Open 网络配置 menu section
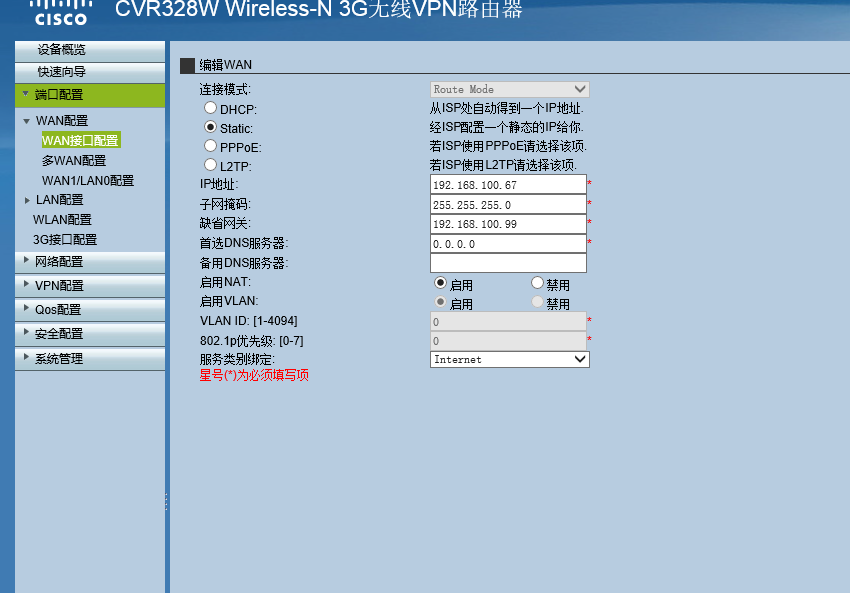850x593 pixels. [90, 262]
